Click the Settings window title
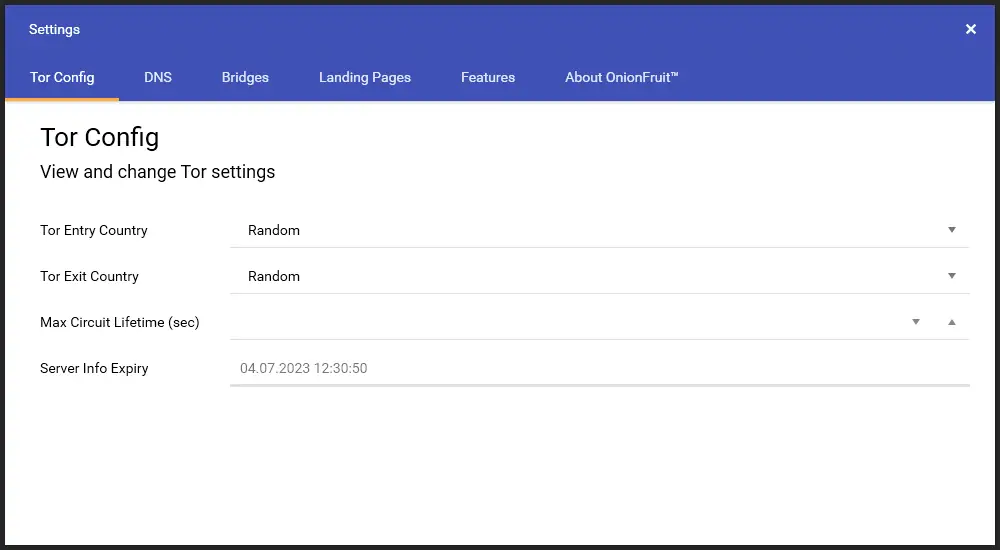This screenshot has width=1000, height=550. tap(54, 29)
